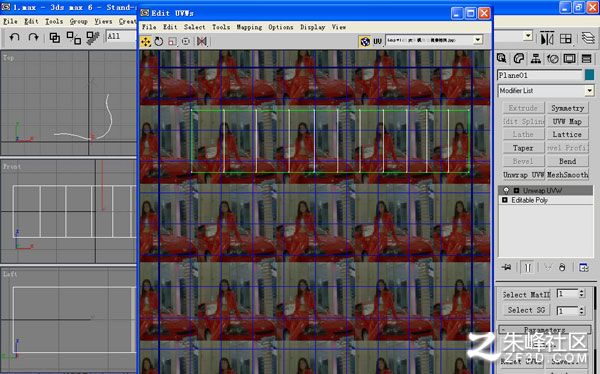
Task: Open the Motion command panel tab
Action: click(553, 59)
